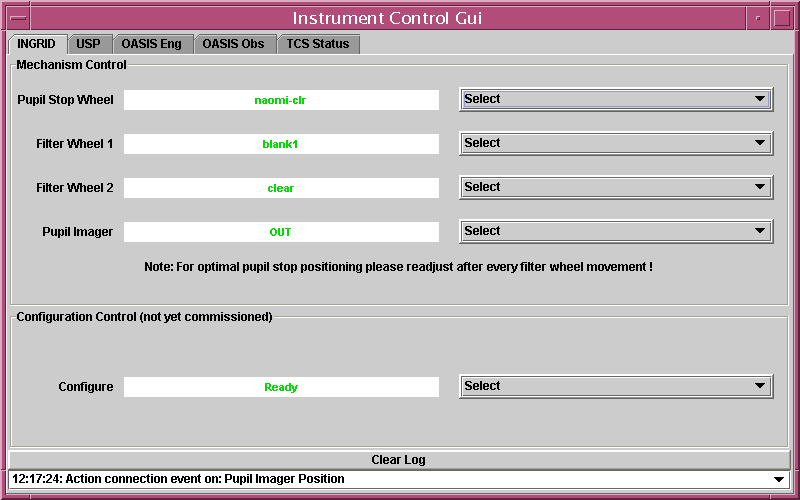Open the USP tab
This screenshot has width=800, height=500.
(88, 44)
